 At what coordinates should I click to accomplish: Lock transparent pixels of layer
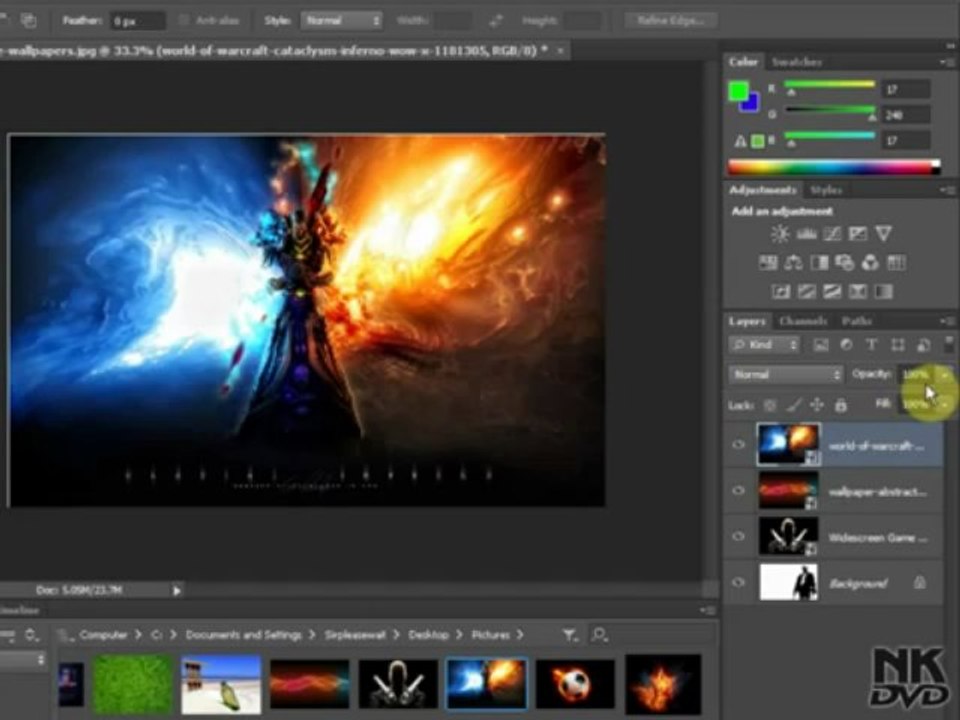[x=770, y=405]
